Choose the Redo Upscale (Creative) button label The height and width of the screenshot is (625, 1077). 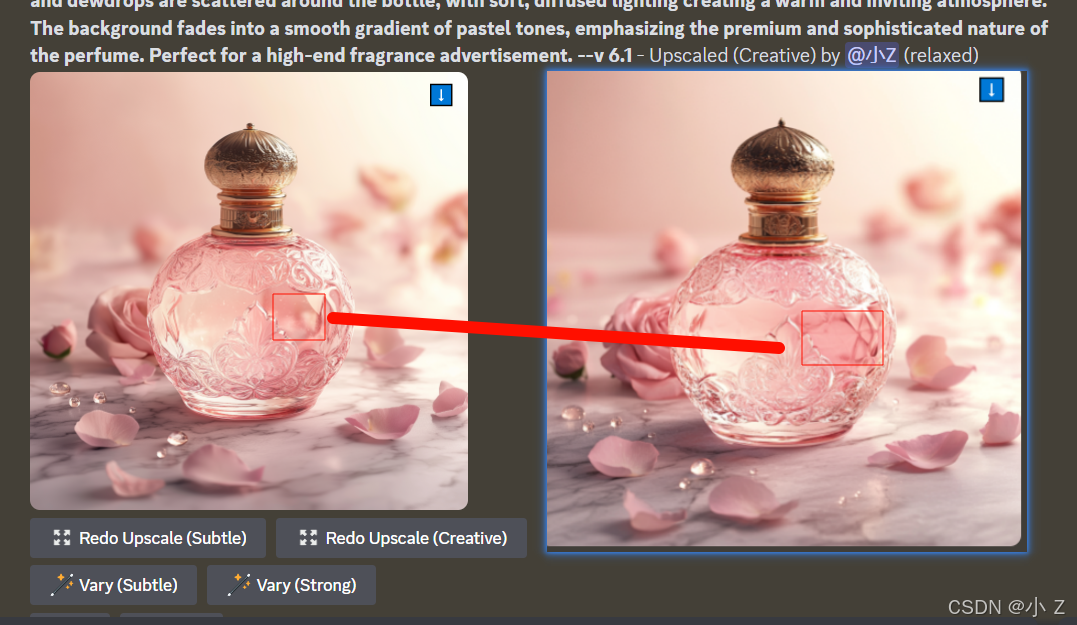(416, 538)
